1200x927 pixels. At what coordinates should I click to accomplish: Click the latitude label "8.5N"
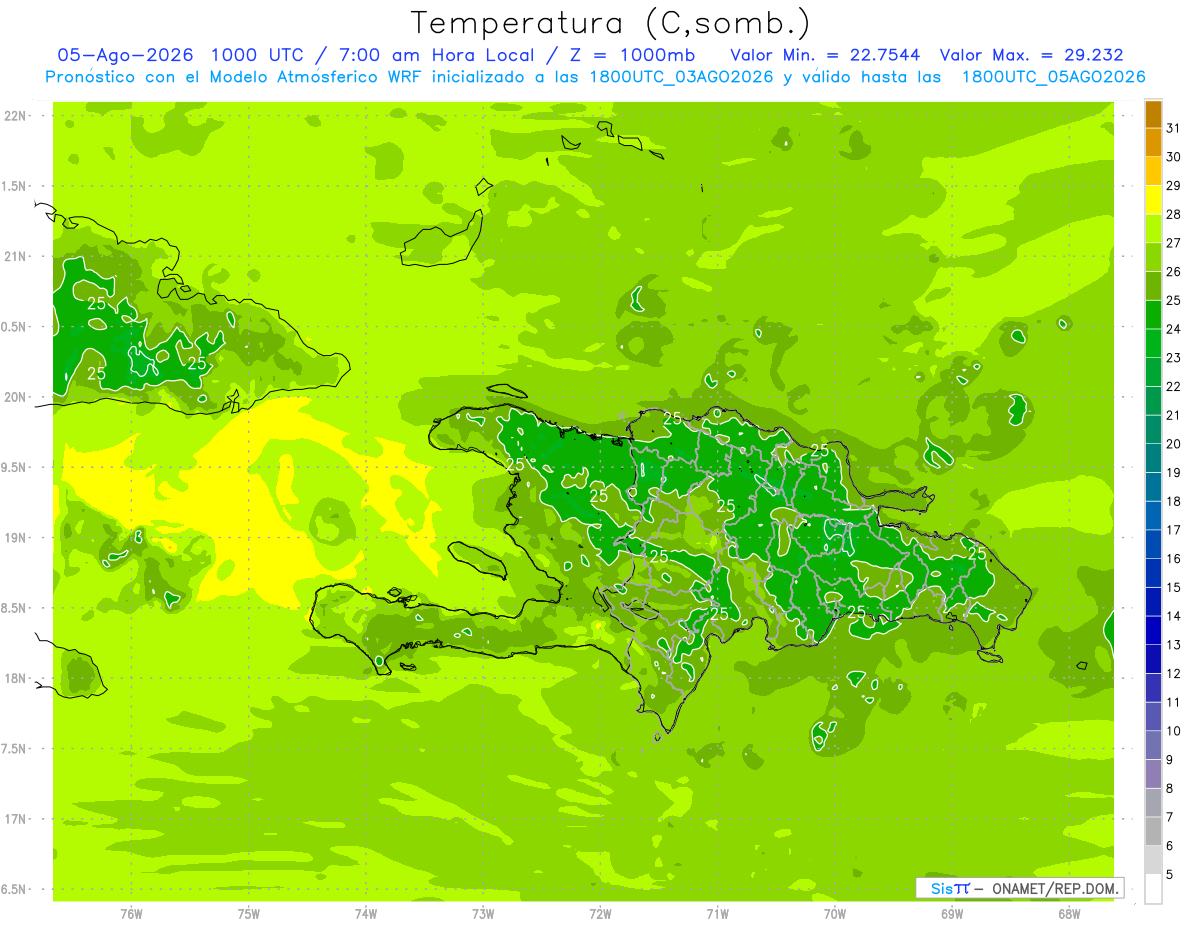tap(15, 608)
